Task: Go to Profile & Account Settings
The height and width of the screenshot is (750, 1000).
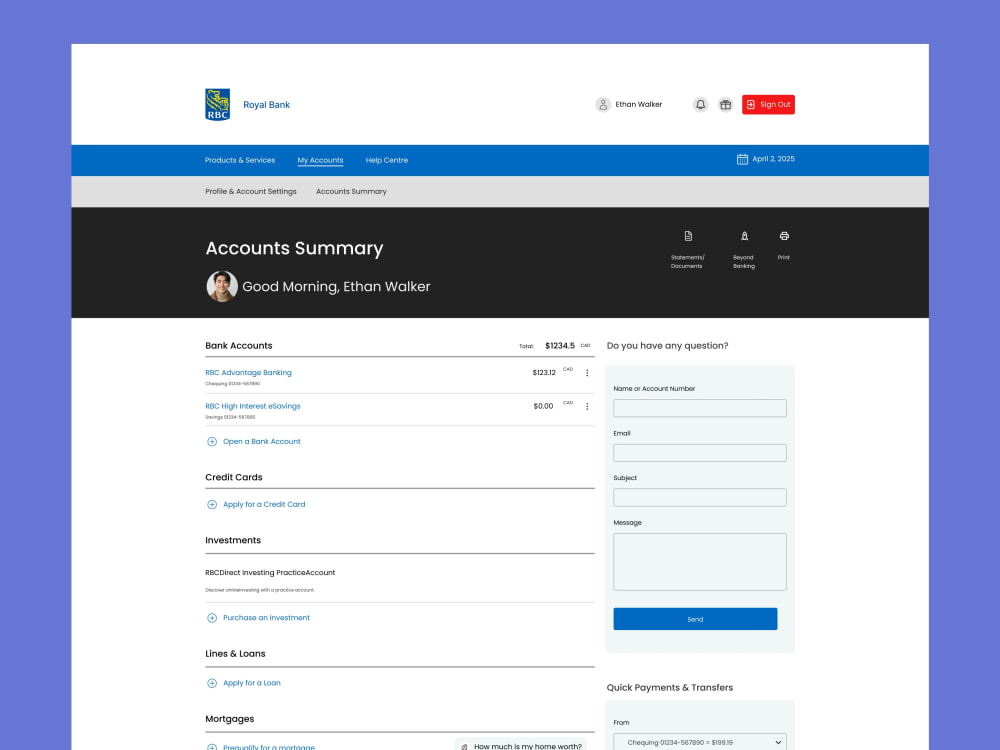Action: pyautogui.click(x=251, y=191)
